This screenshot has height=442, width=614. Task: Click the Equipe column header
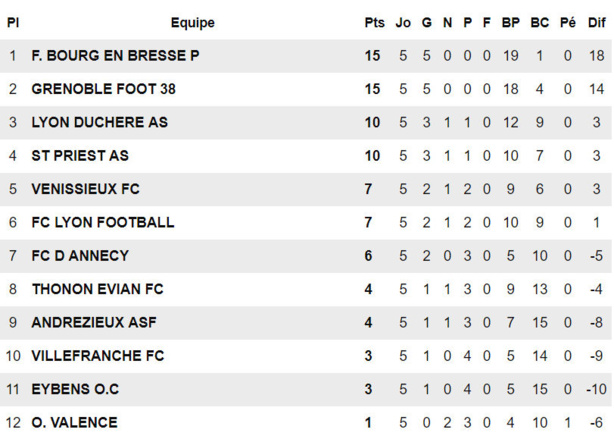coord(192,22)
